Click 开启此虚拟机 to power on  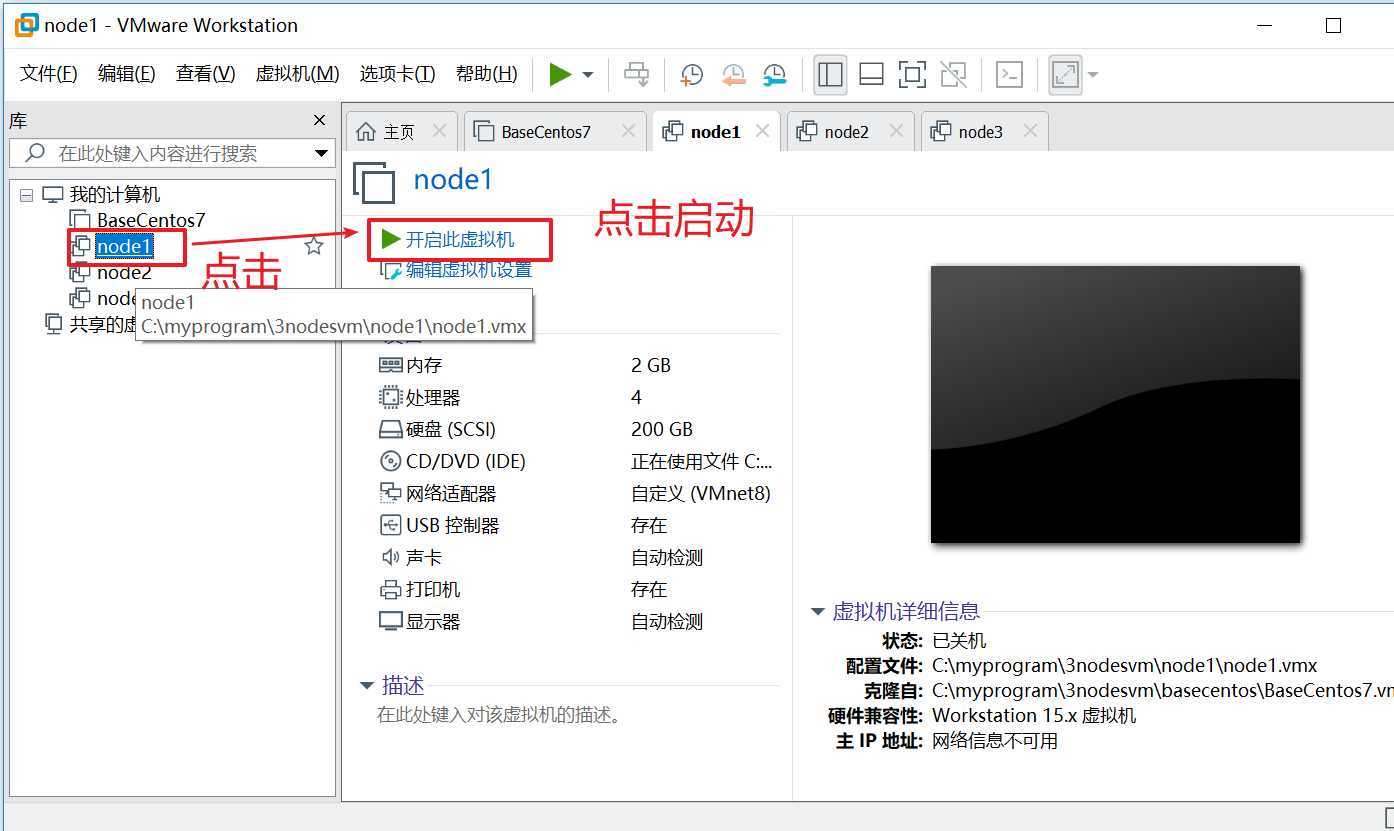tap(460, 240)
